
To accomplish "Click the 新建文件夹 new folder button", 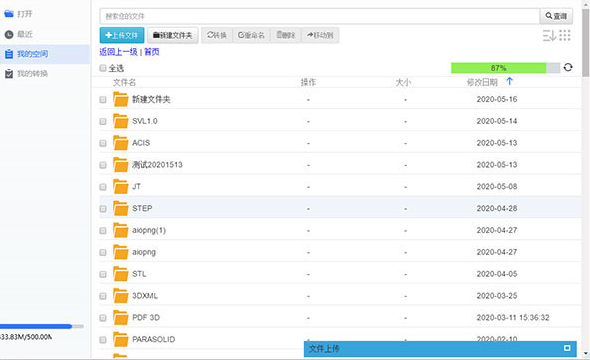I will click(x=173, y=35).
